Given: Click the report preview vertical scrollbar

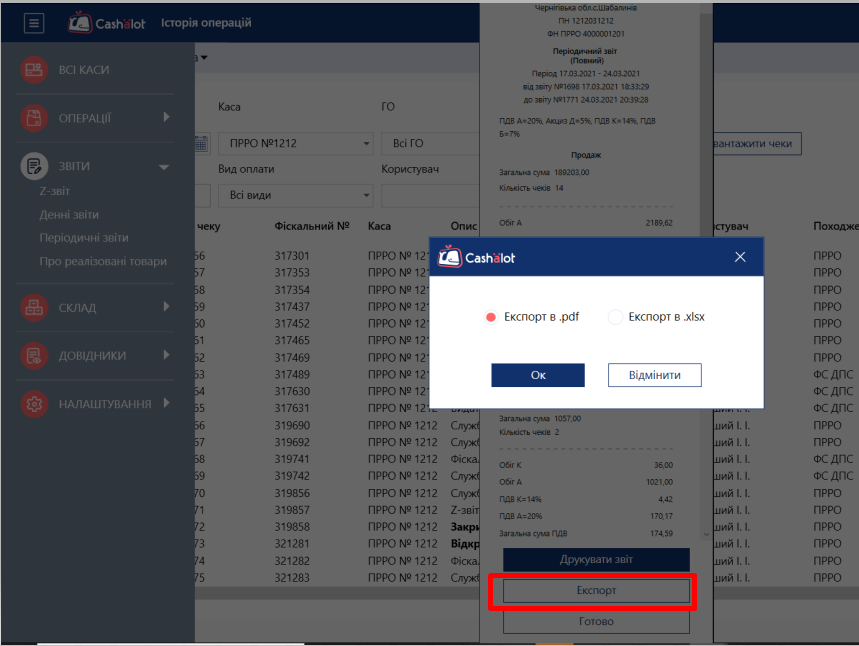Looking at the screenshot, I should coord(706,274).
